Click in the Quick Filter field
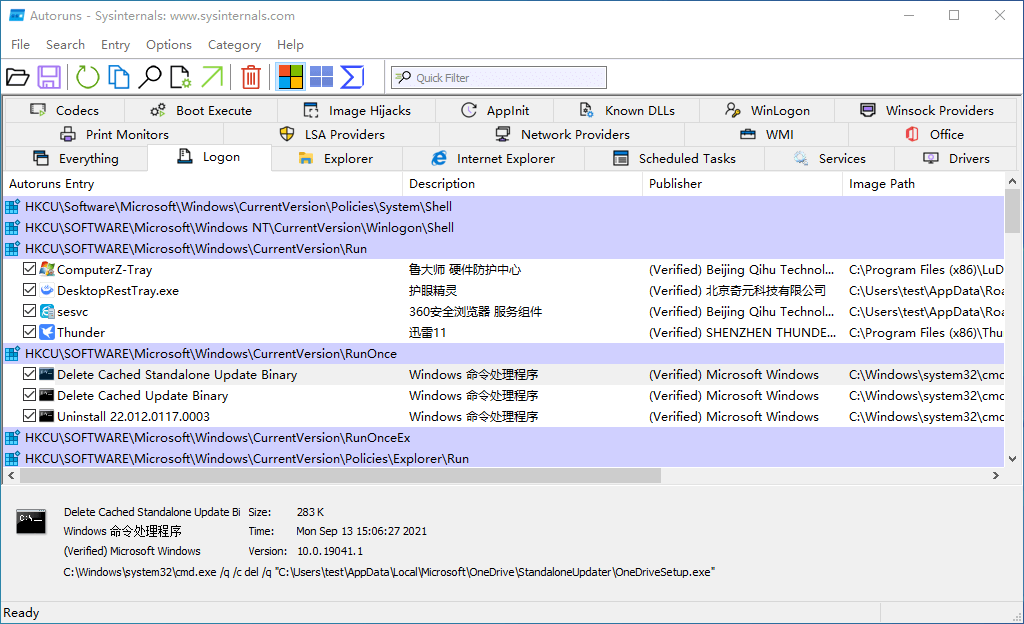This screenshot has height=624, width=1024. click(x=499, y=77)
